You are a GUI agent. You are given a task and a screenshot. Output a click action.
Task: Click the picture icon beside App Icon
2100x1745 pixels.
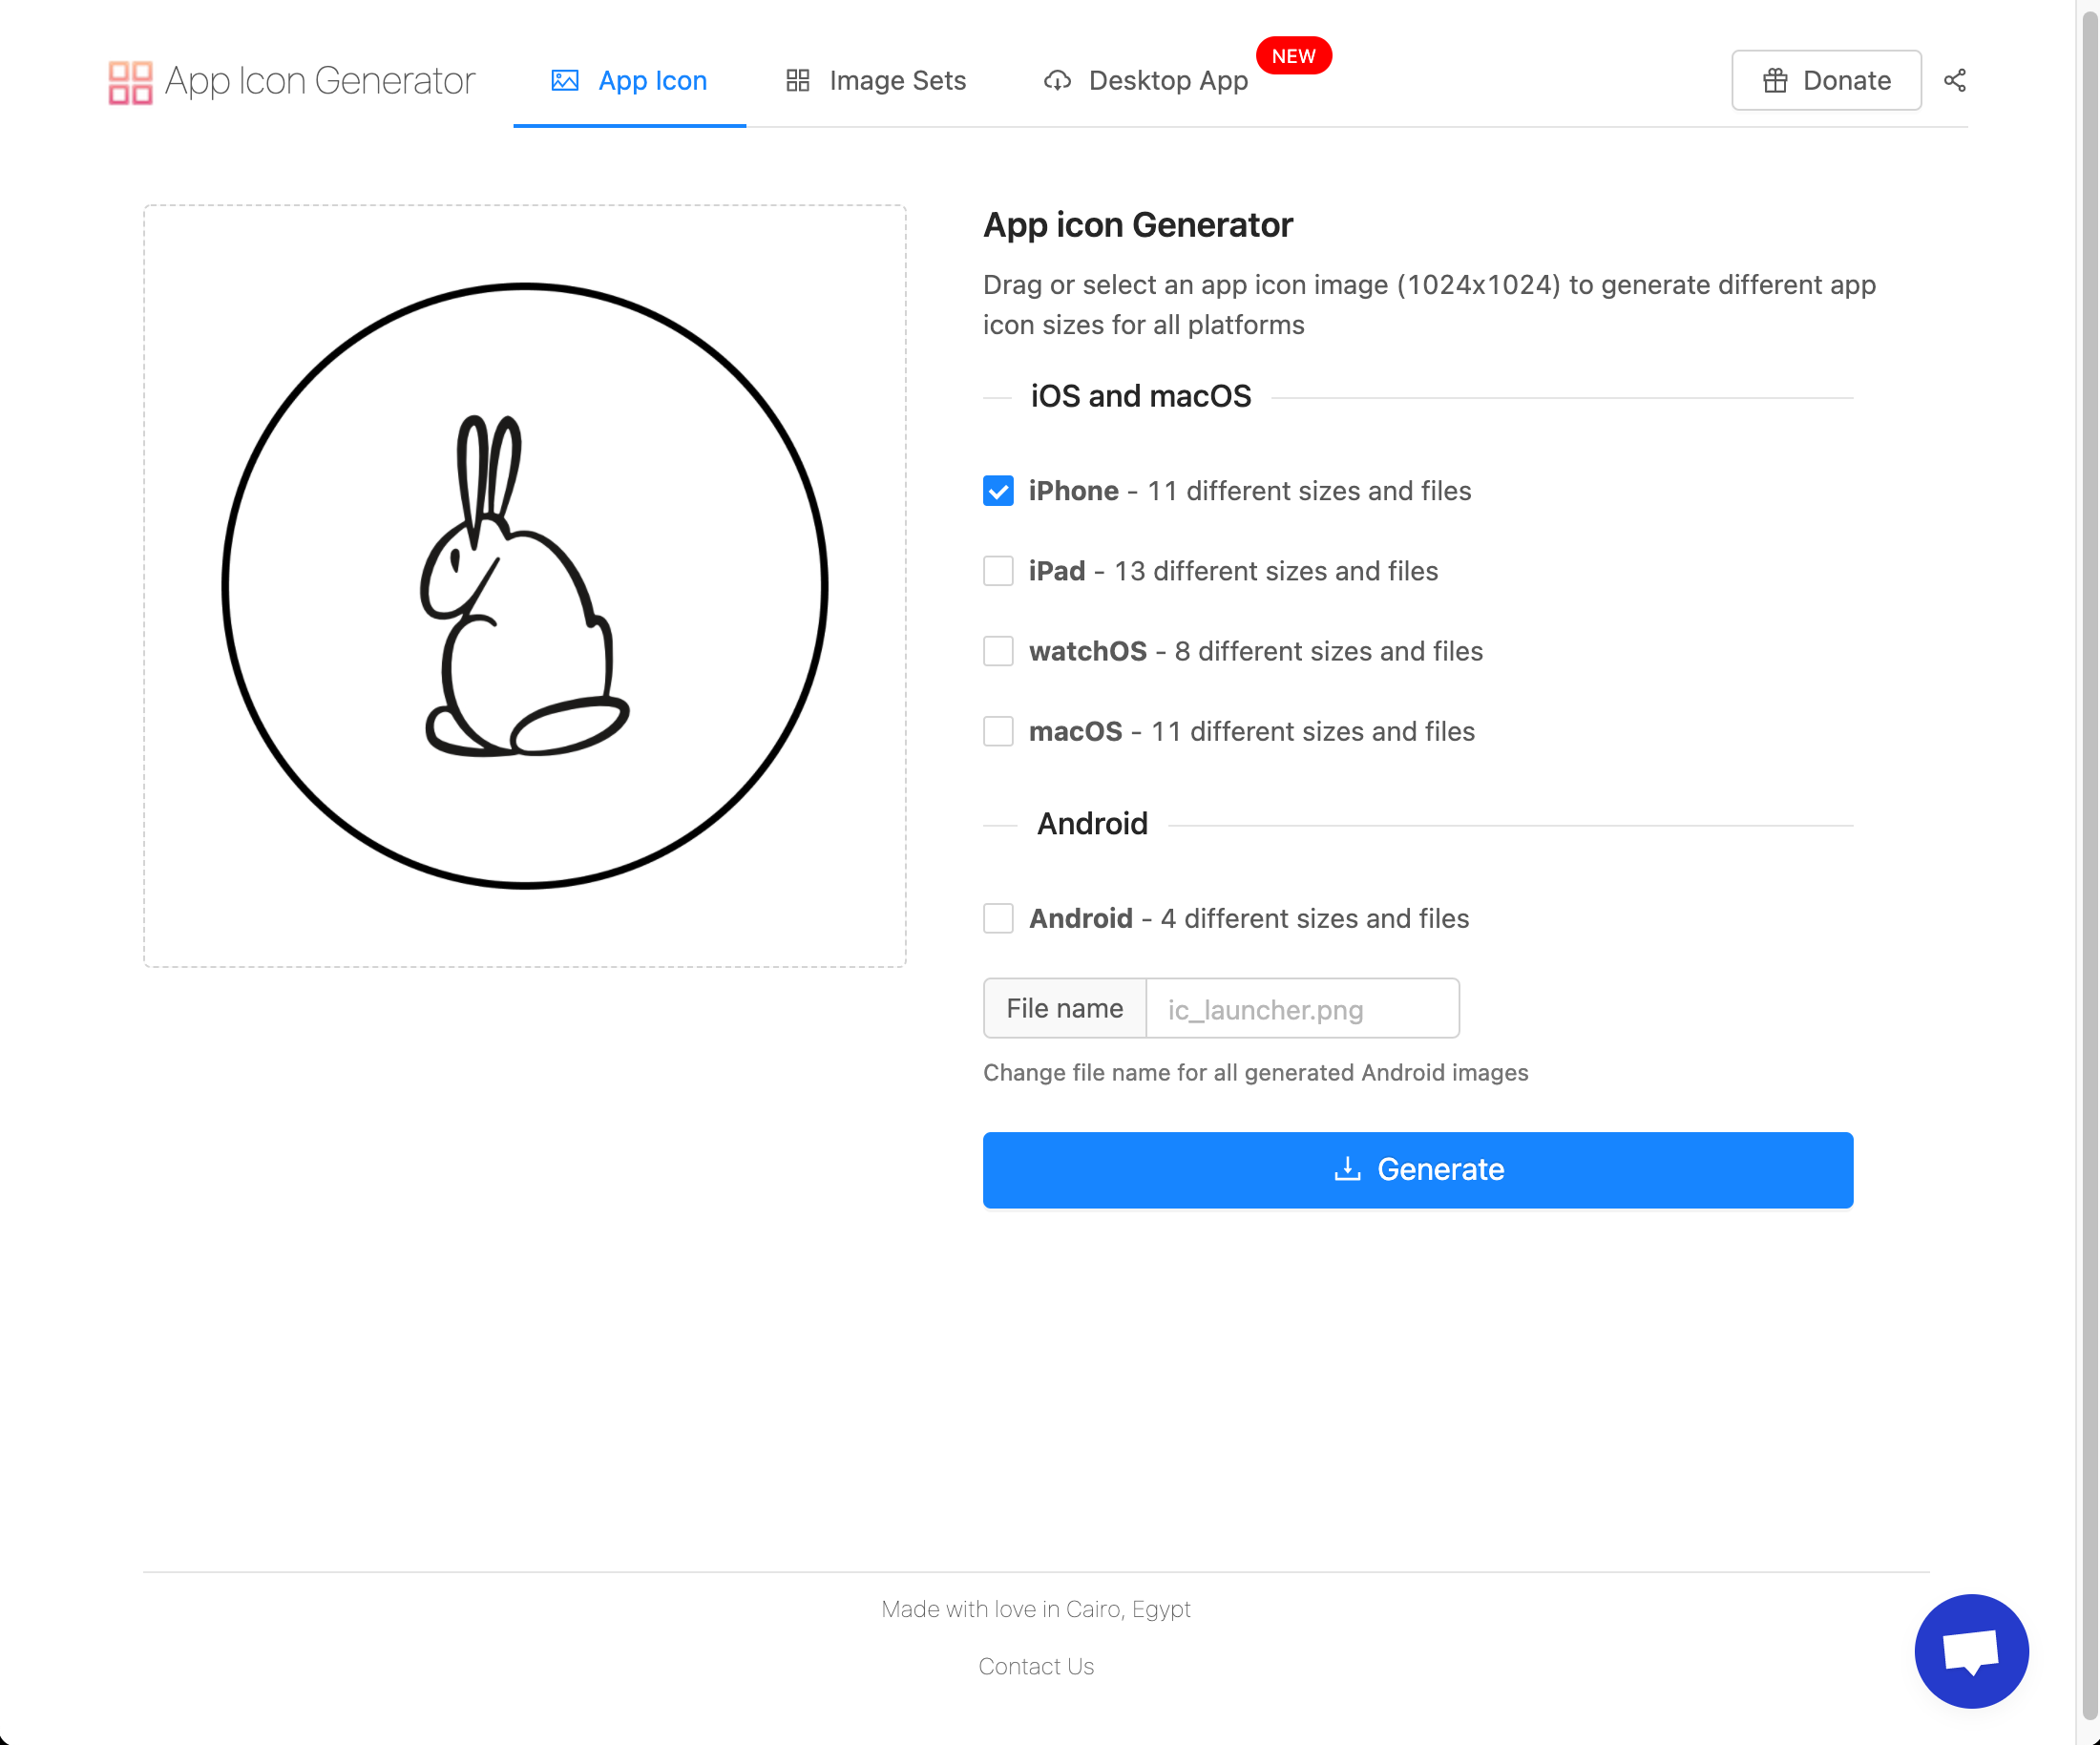565,81
